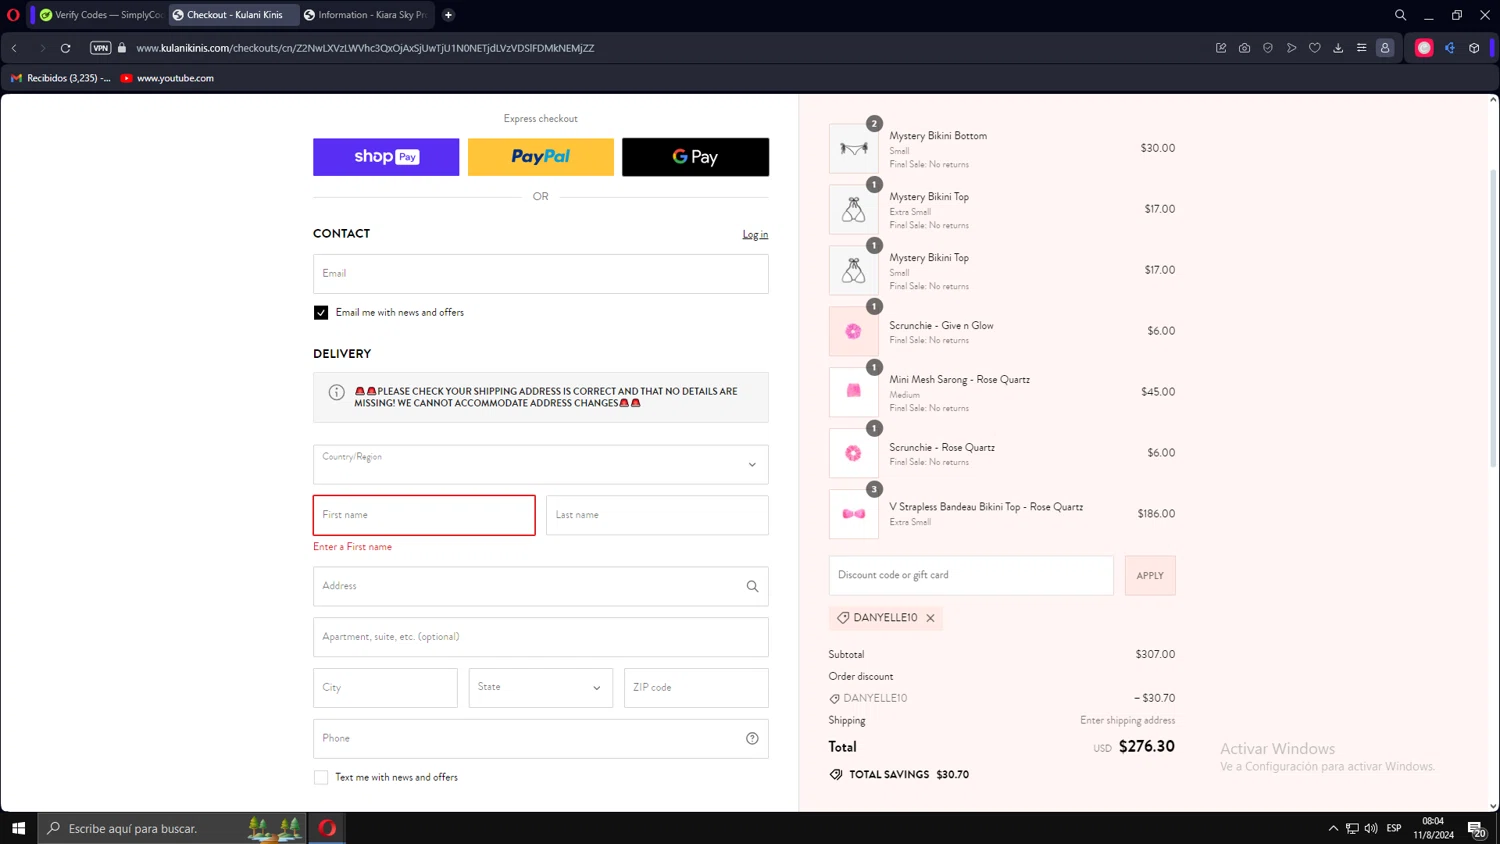
Task: Open extensions cube icon
Action: tap(1474, 48)
